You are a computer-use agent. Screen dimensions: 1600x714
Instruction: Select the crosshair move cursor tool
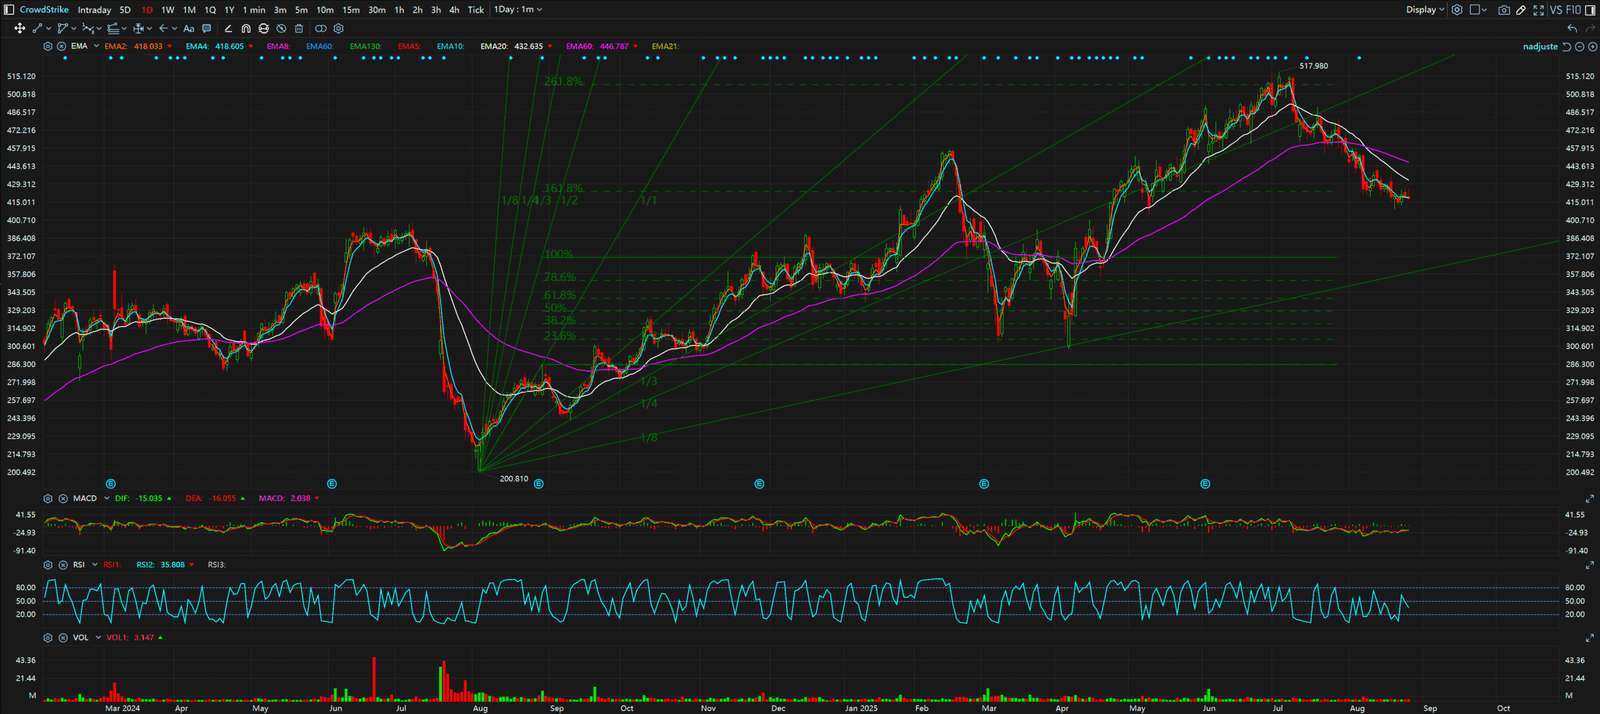pyautogui.click(x=19, y=29)
